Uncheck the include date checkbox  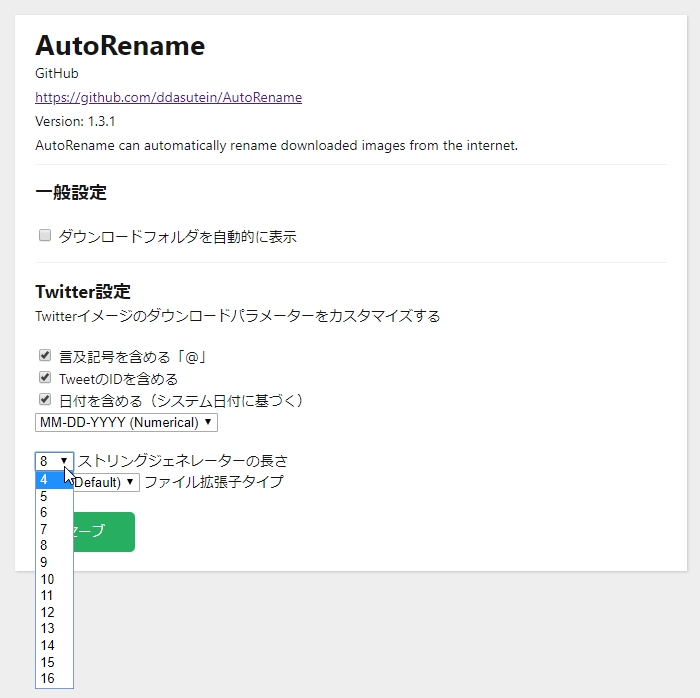click(x=45, y=399)
